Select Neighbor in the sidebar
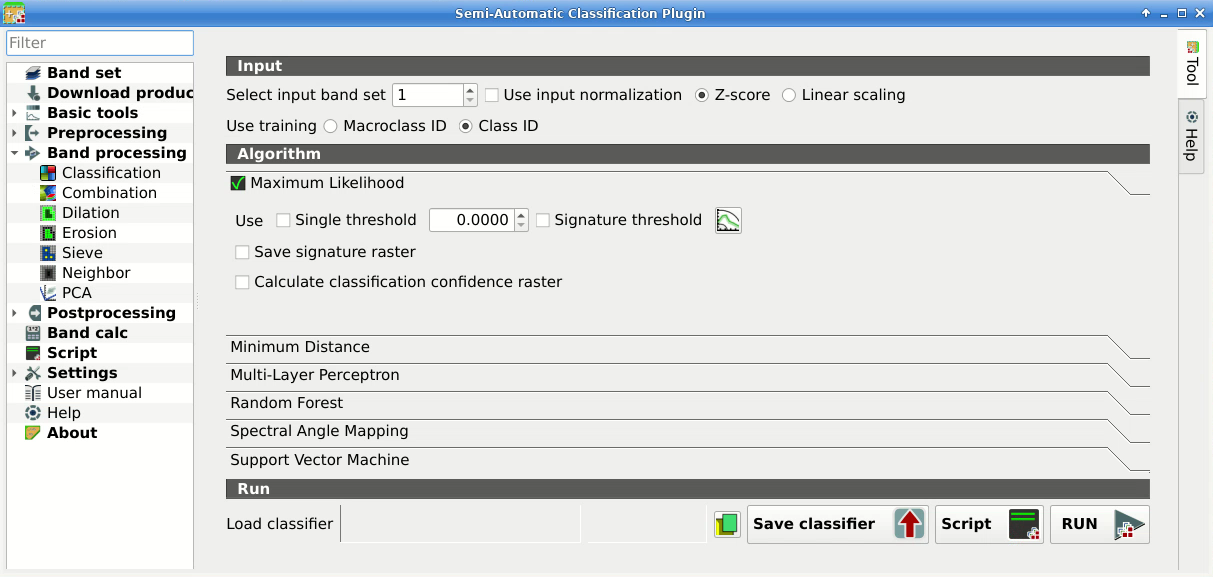 96,273
